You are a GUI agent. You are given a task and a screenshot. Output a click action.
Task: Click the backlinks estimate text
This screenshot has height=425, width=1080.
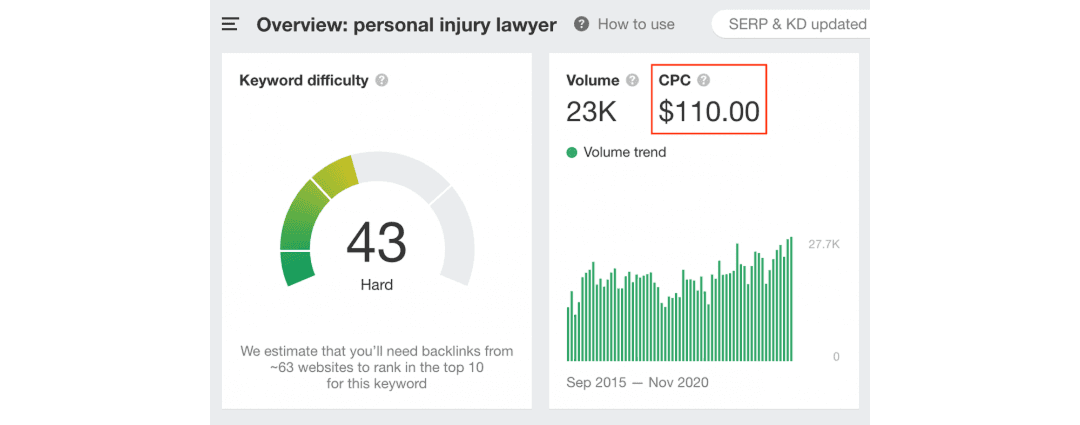[376, 367]
